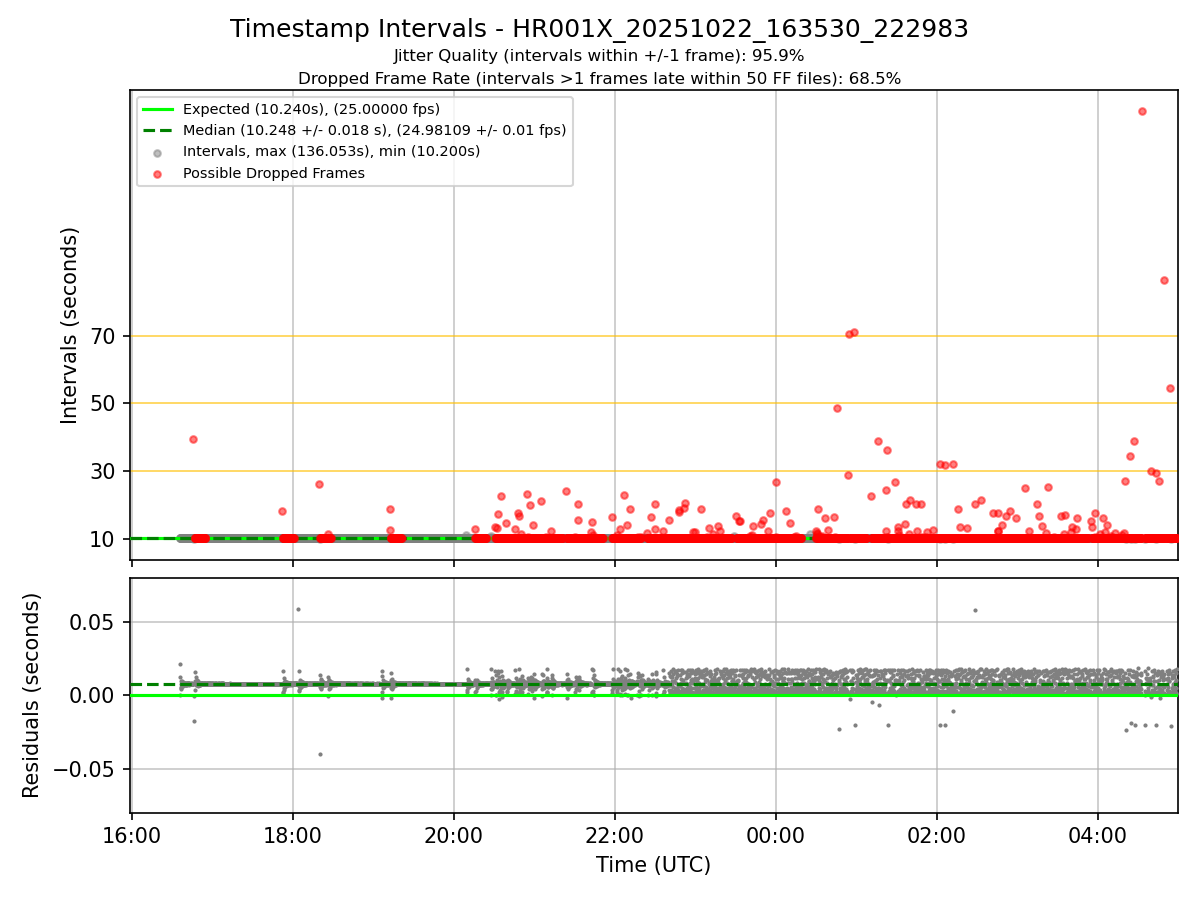Click the 'Dropped Frame Rate' 68.5% subtitle line
The width and height of the screenshot is (1200, 900).
(x=599, y=78)
